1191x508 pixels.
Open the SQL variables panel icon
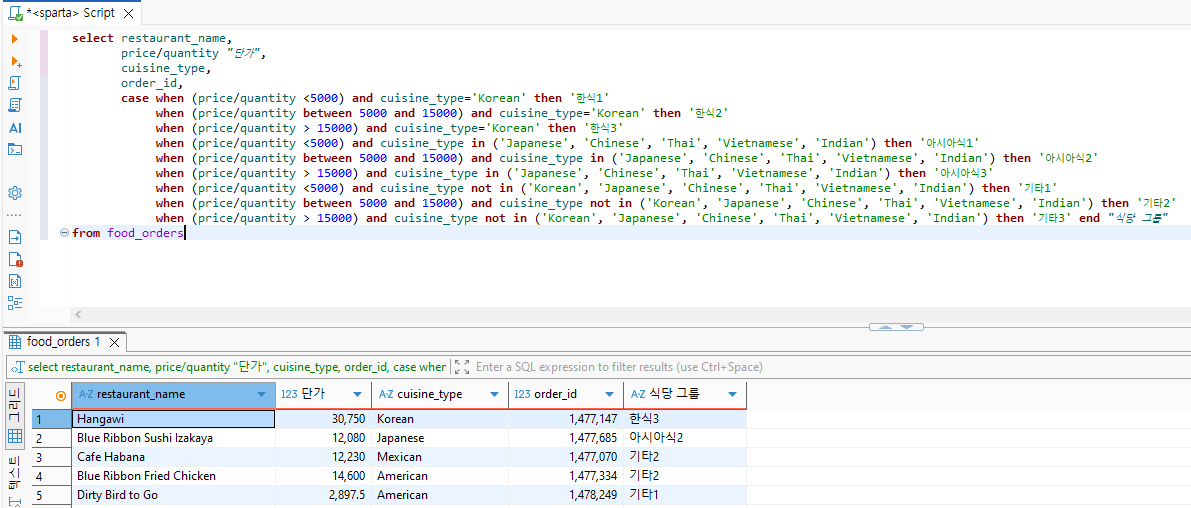point(14,281)
